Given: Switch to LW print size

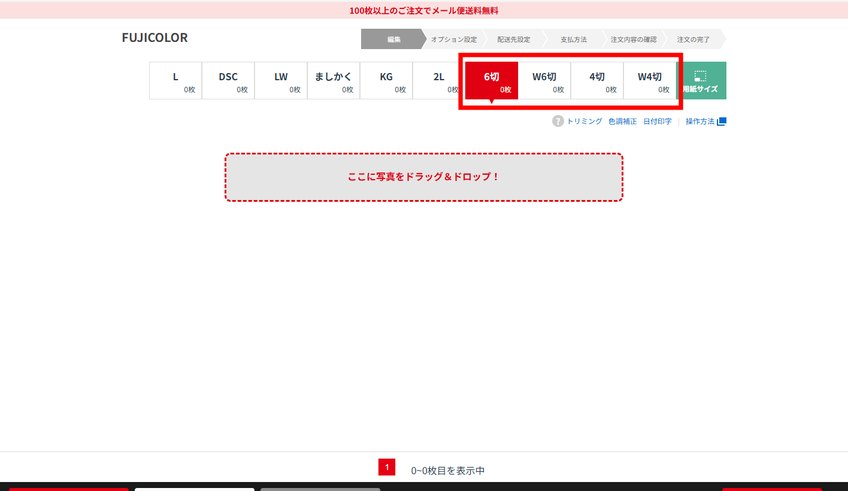Looking at the screenshot, I should click(x=281, y=81).
